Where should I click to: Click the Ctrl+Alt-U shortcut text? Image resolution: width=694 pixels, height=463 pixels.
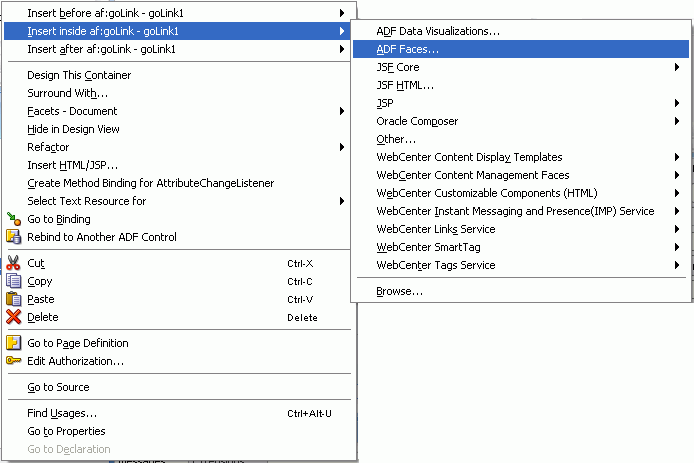(x=309, y=413)
